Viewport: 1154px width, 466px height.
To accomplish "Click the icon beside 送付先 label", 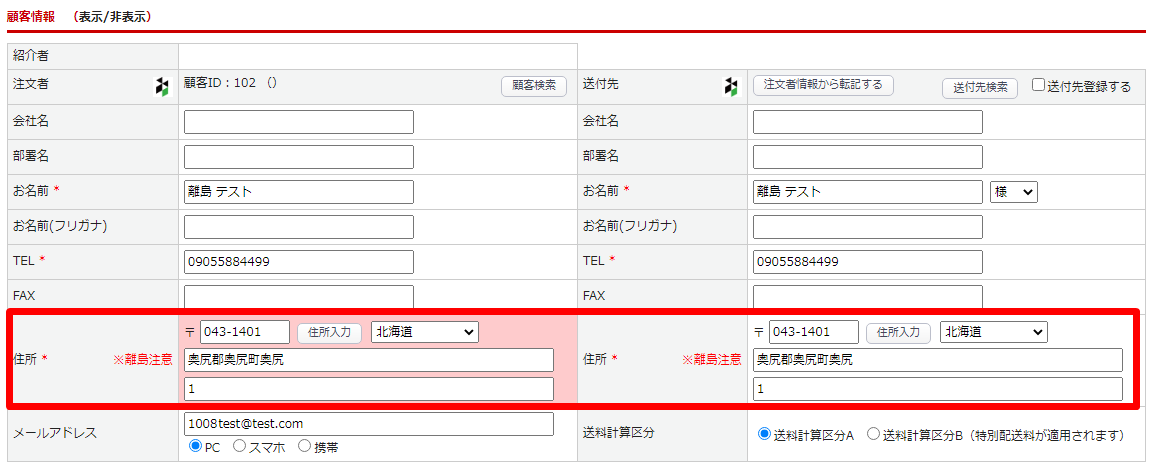I will click(x=731, y=87).
